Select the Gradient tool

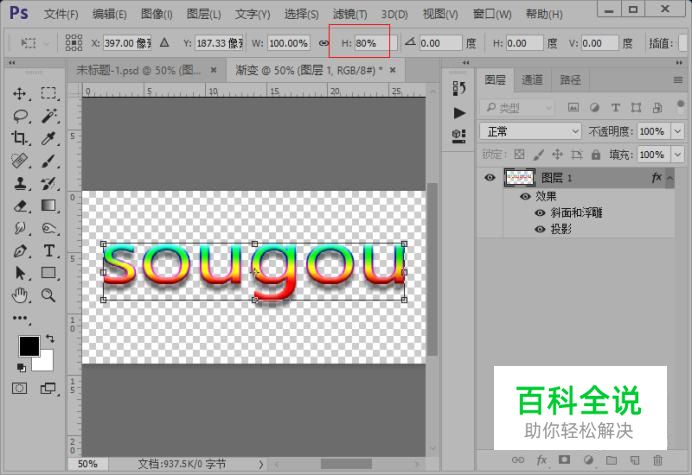49,205
